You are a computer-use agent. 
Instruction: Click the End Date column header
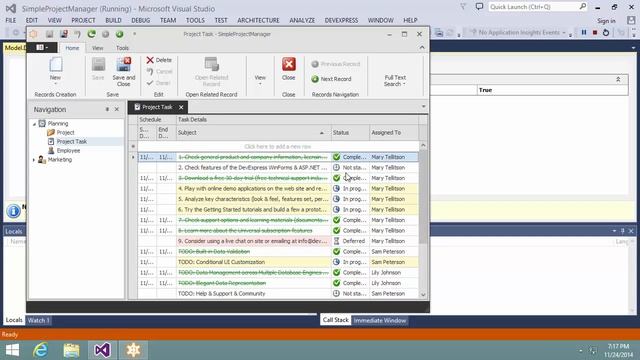pos(166,133)
